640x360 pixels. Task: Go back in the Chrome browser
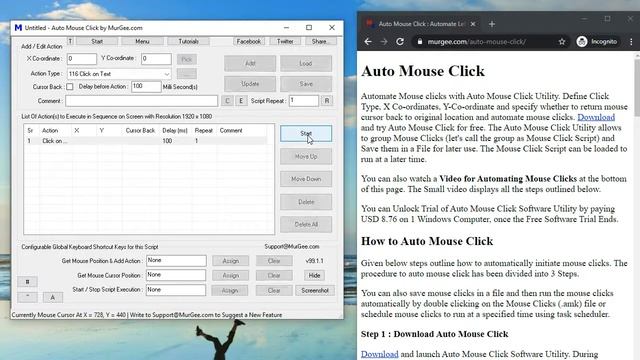(x=368, y=42)
